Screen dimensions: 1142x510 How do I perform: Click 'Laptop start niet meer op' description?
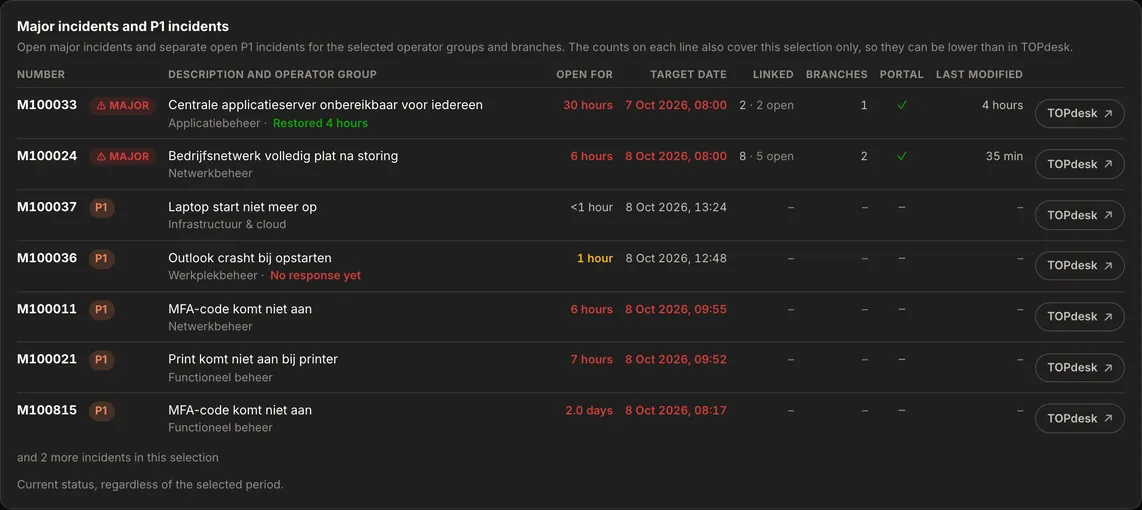point(243,207)
